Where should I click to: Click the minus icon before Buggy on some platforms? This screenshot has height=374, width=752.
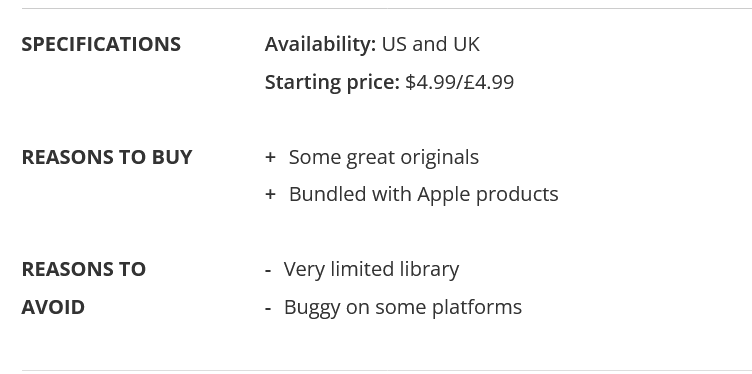tap(268, 308)
